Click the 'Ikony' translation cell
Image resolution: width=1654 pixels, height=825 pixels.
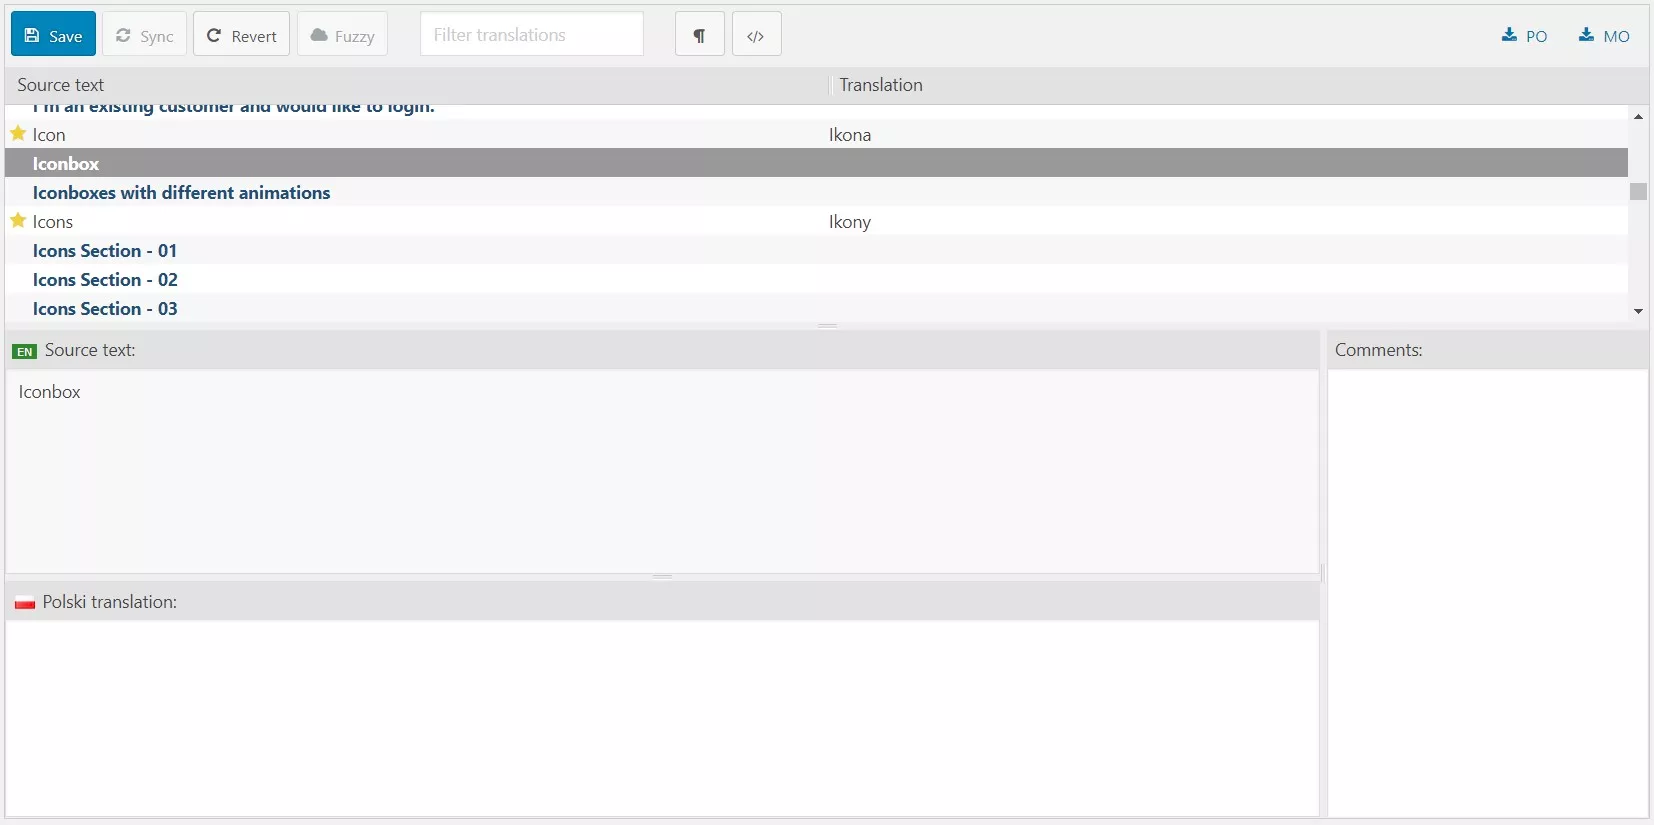point(850,222)
